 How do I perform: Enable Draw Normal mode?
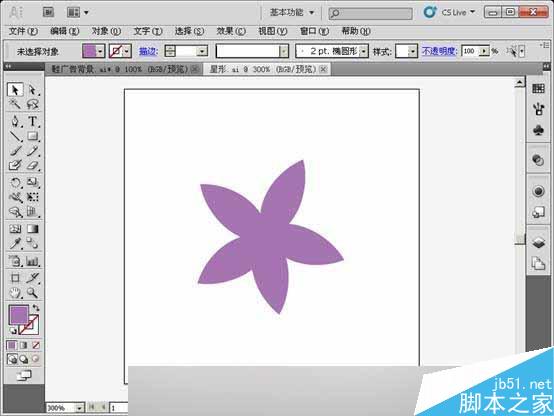coord(12,359)
